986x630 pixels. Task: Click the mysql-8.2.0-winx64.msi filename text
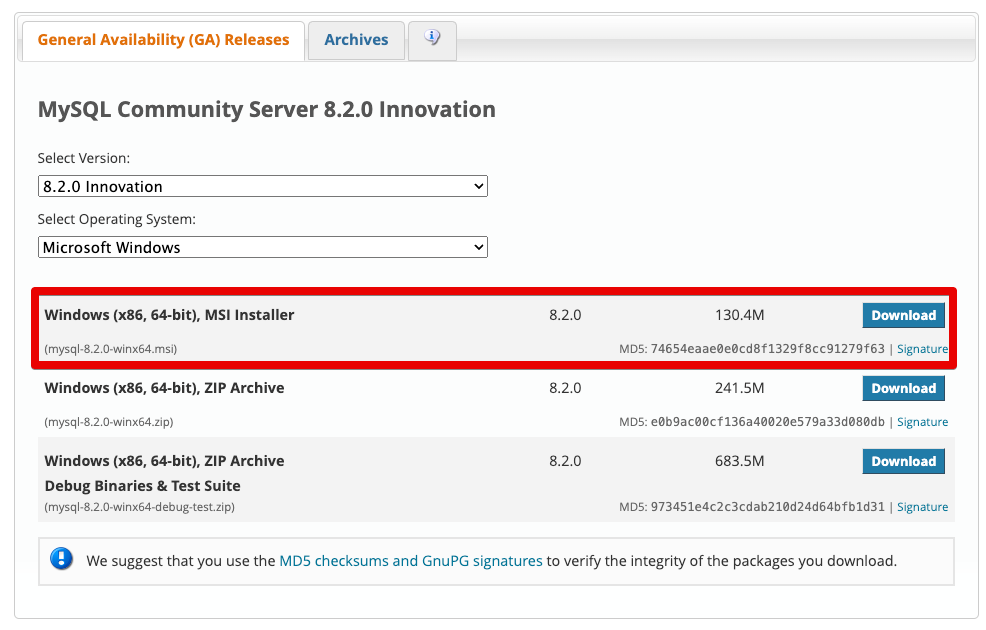111,349
